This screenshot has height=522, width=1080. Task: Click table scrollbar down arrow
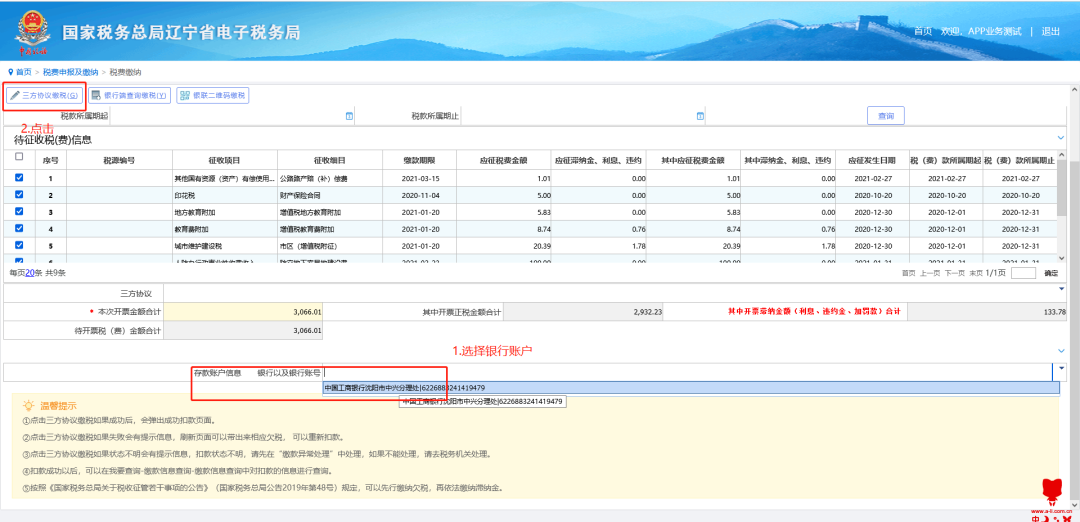coord(1062,260)
